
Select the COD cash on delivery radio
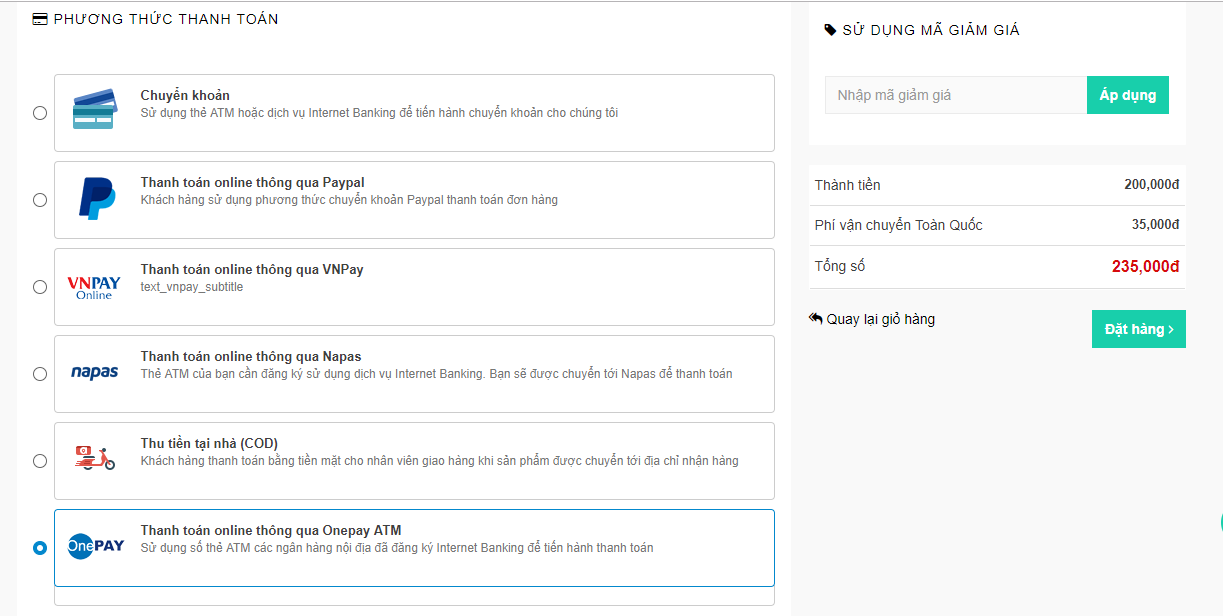pos(40,461)
